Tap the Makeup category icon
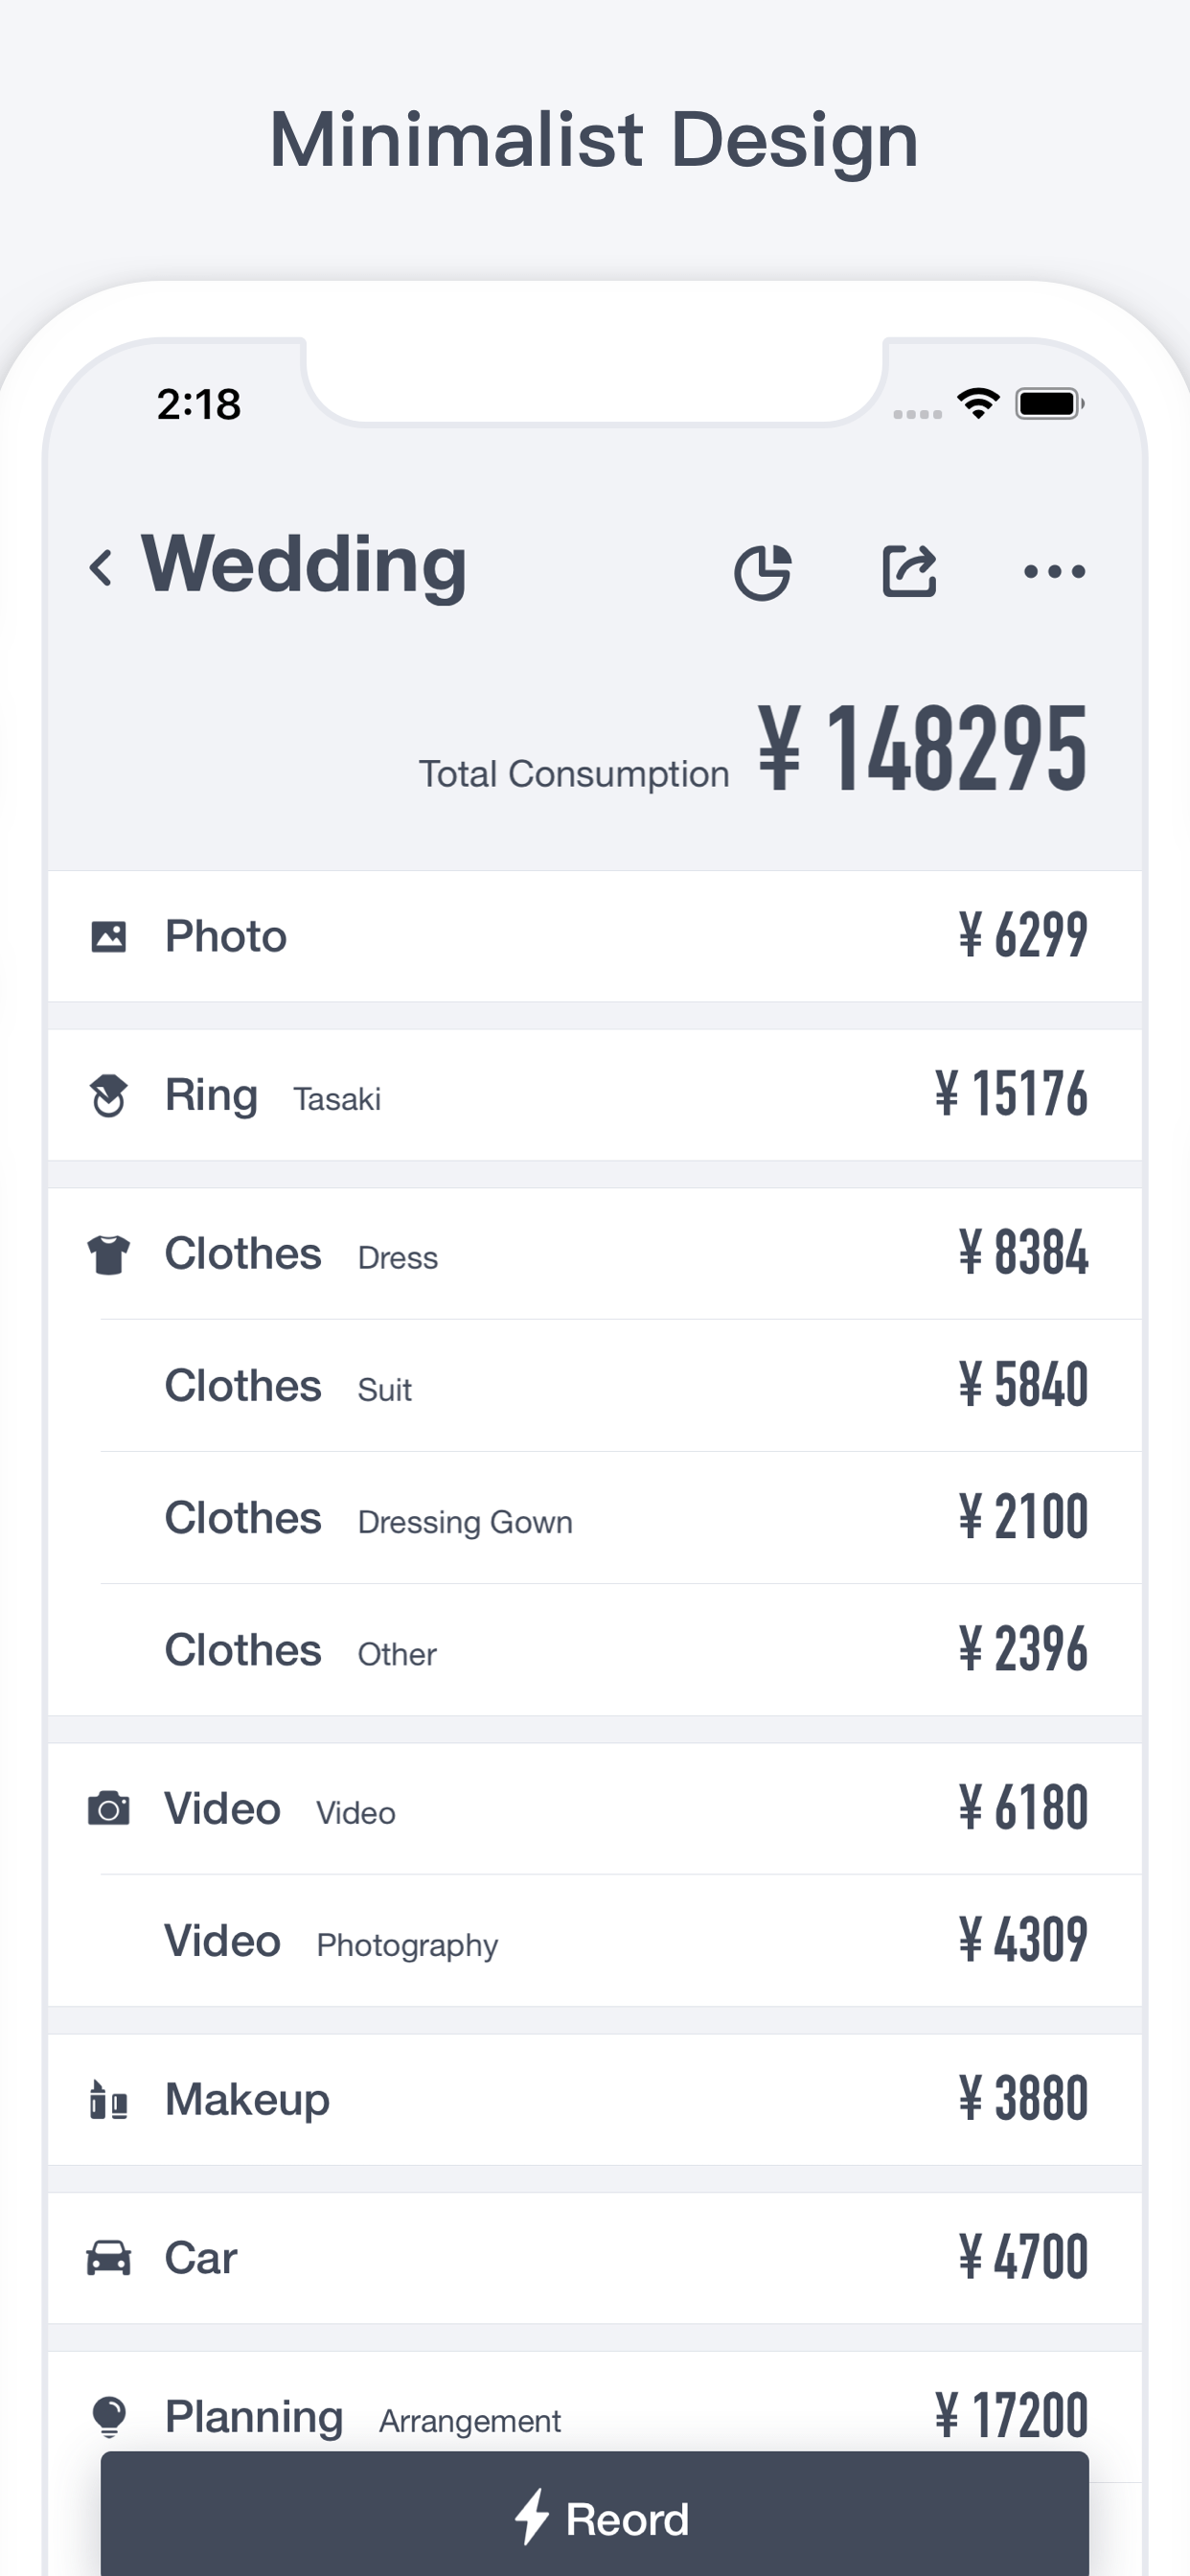Screen dimensions: 1190x2576 coord(109,2099)
